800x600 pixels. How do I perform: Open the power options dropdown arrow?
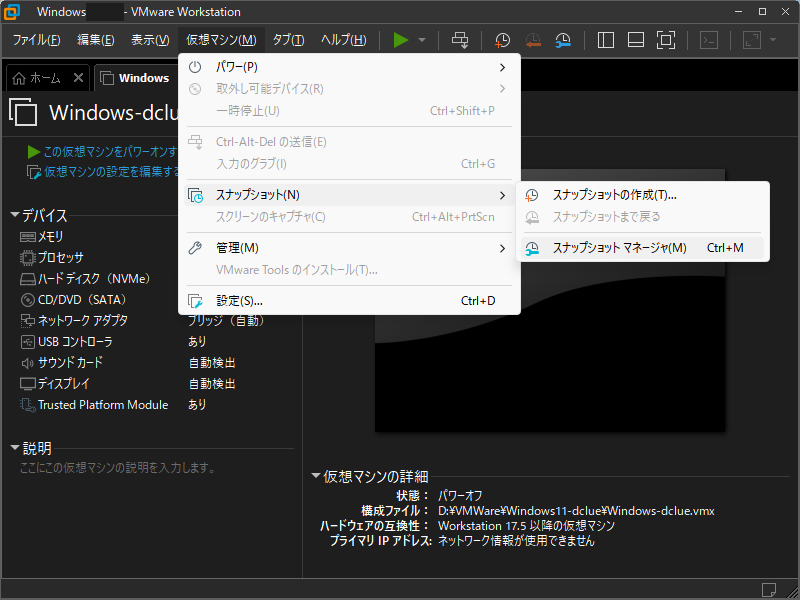(422, 40)
